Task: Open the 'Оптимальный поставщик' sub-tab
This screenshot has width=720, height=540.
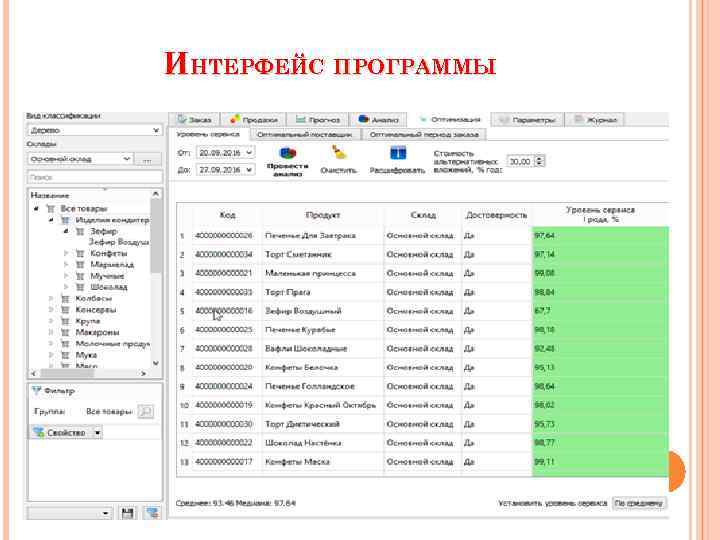Action: [x=305, y=135]
